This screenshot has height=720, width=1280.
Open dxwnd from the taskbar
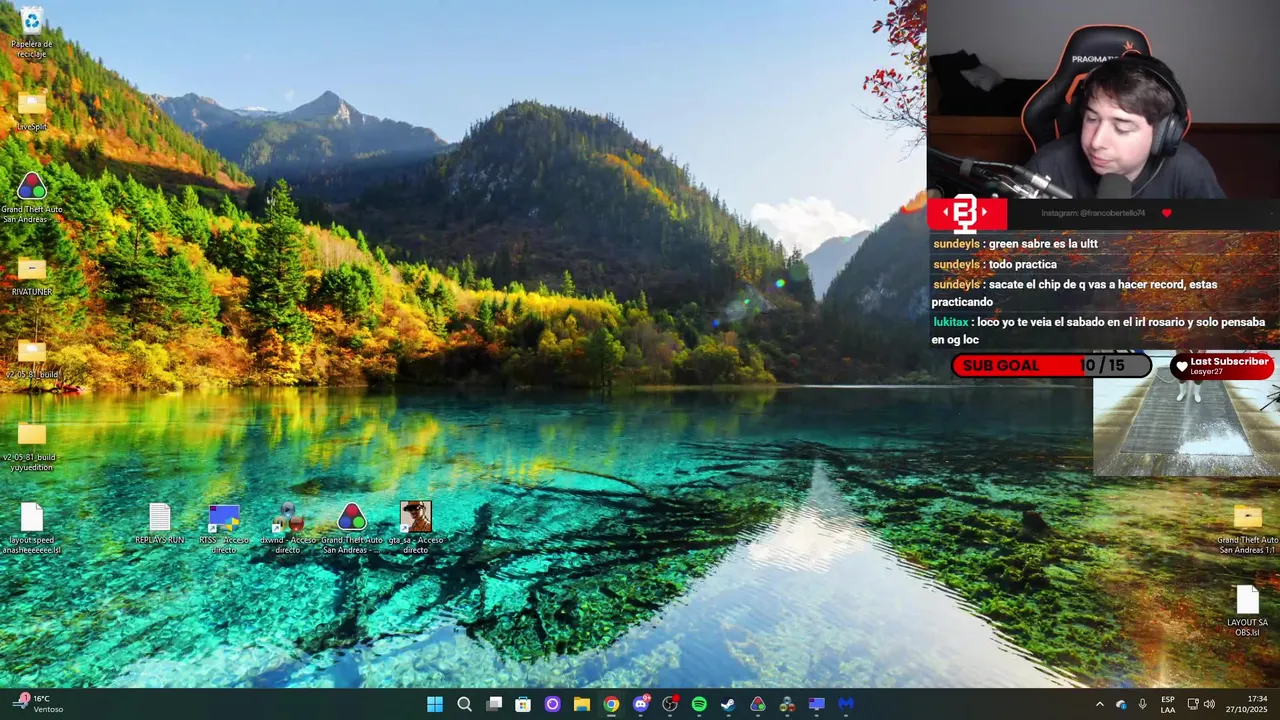pyautogui.click(x=787, y=704)
